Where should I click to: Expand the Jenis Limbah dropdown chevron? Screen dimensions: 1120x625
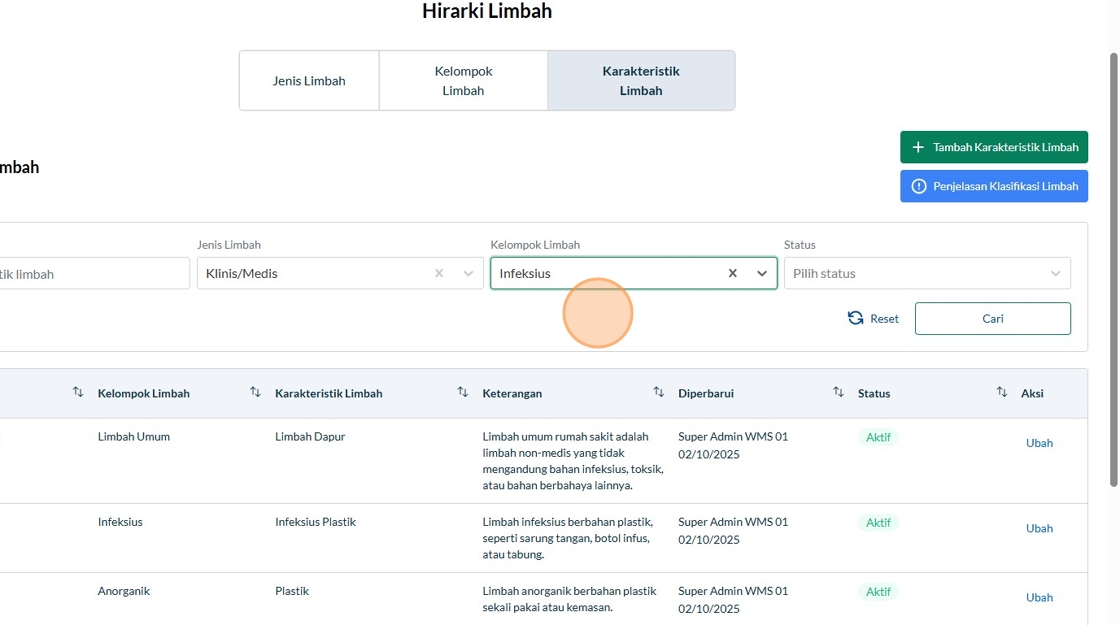(x=468, y=273)
